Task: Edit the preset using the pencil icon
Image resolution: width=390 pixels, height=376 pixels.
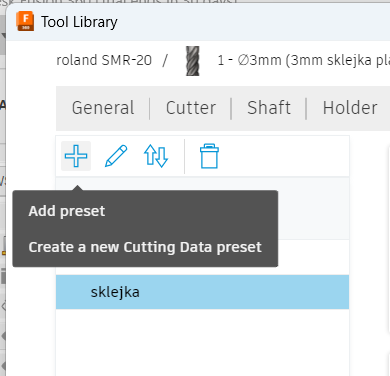Action: pos(116,156)
